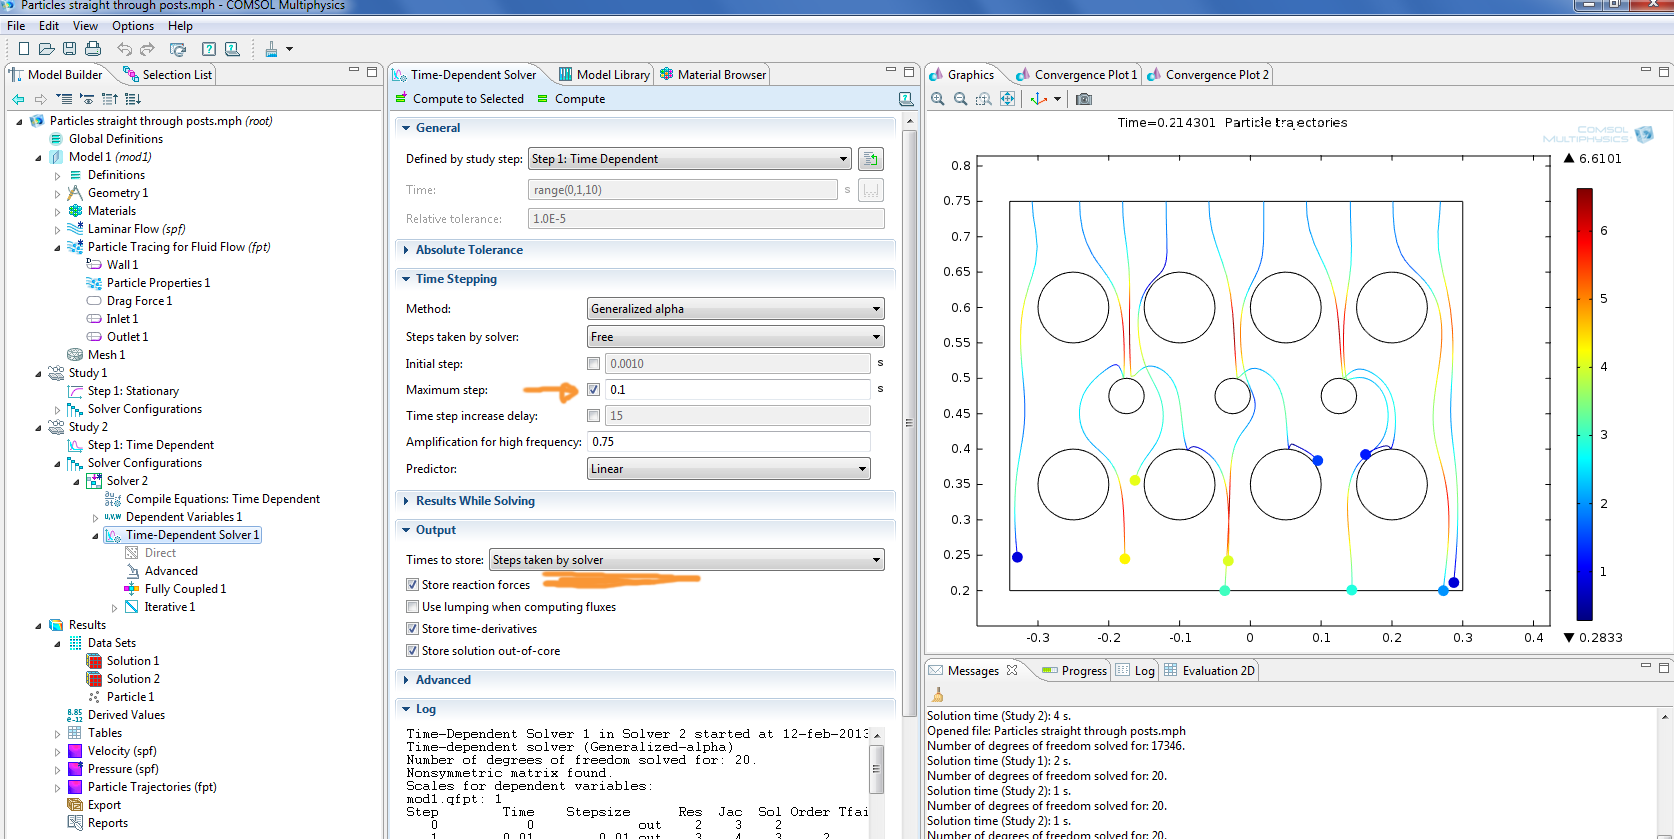Viewport: 1674px width, 839px height.
Task: Take image snapshot with camera icon
Action: [x=1084, y=99]
